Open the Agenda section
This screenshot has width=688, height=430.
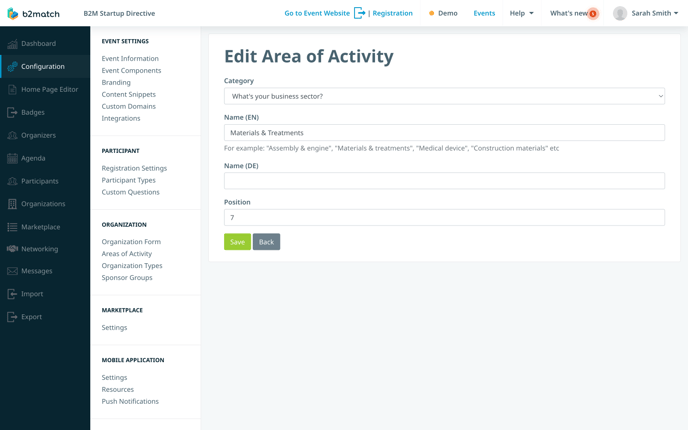pyautogui.click(x=33, y=158)
